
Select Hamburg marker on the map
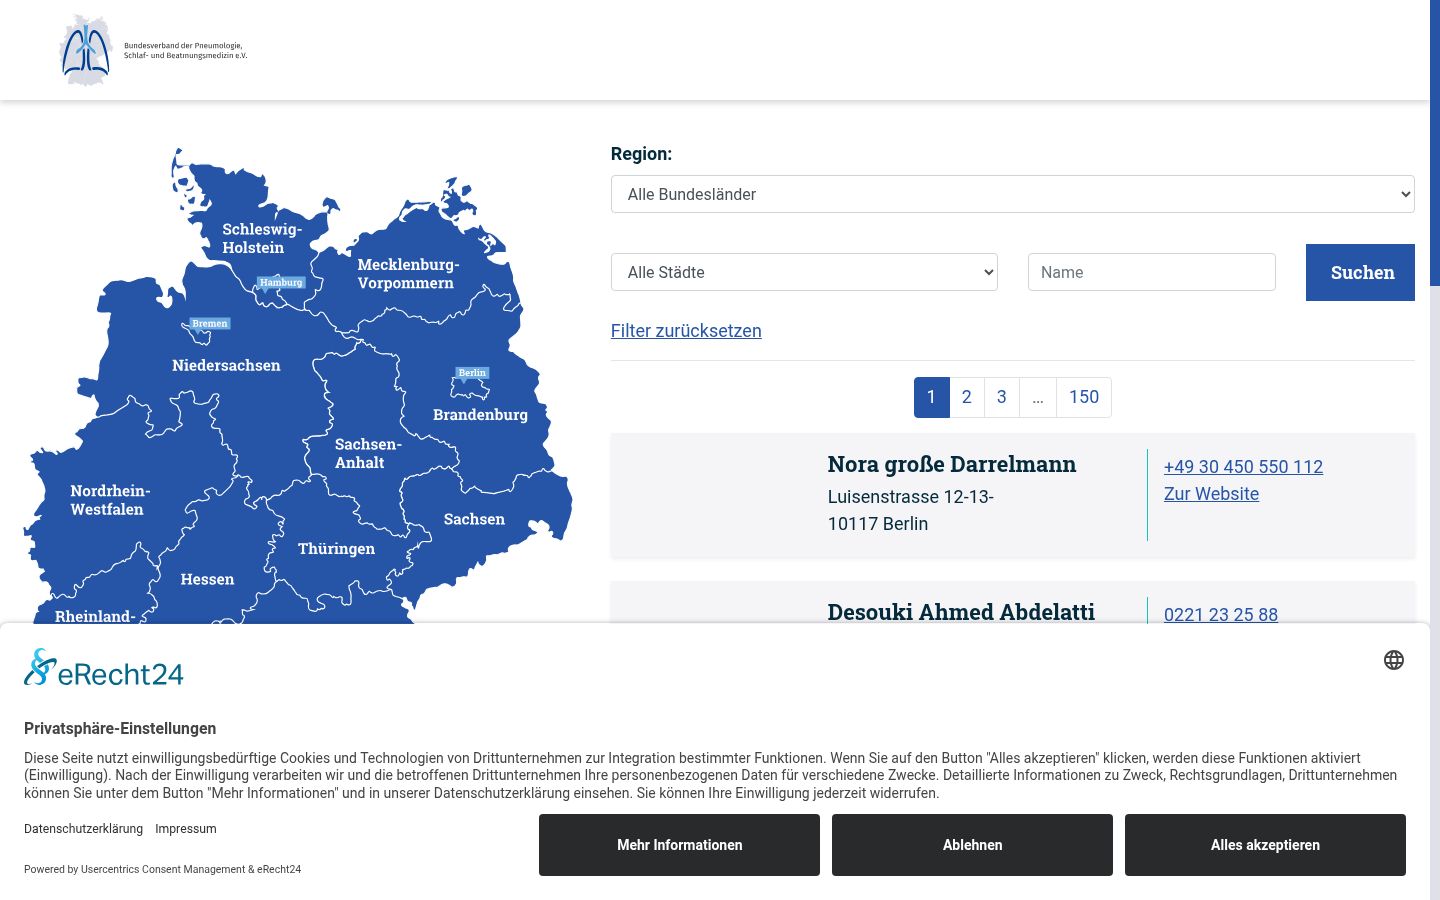[x=281, y=283]
